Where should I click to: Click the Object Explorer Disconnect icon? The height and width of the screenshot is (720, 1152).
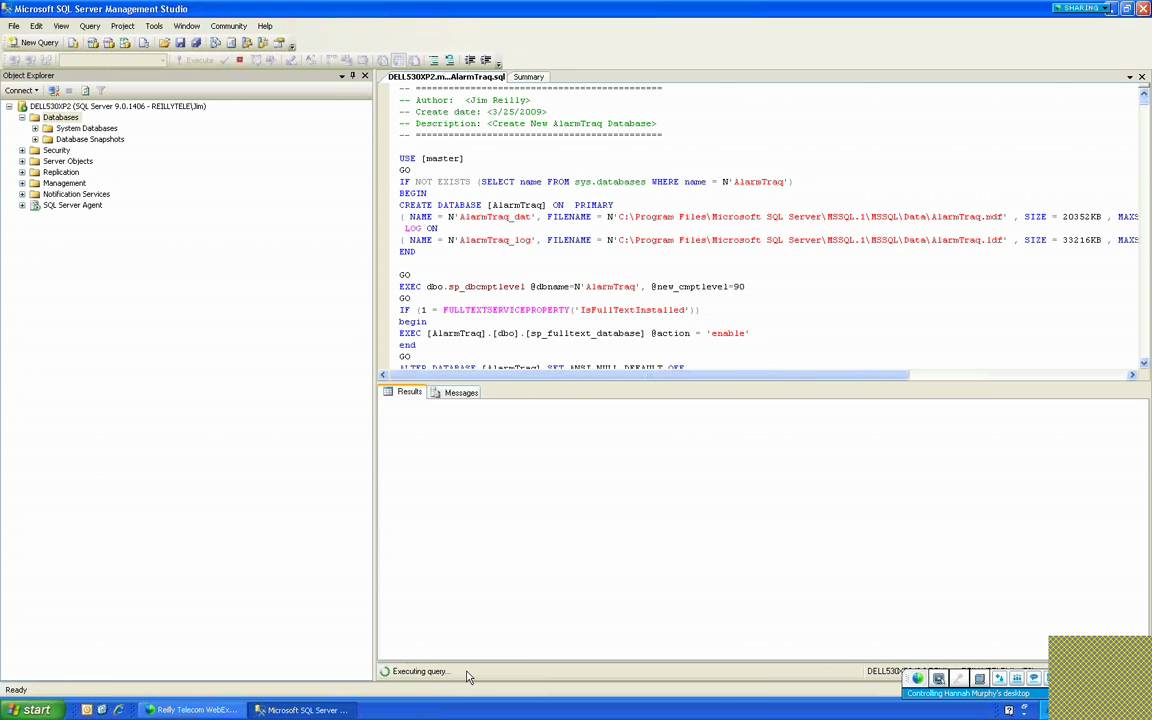point(54,90)
